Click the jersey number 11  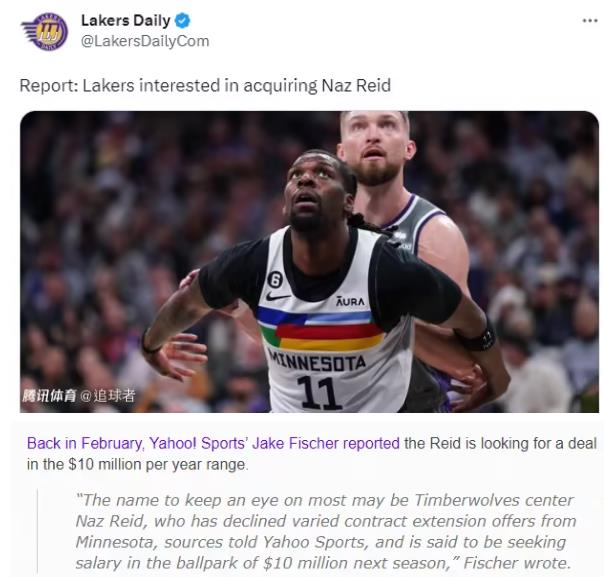point(319,392)
